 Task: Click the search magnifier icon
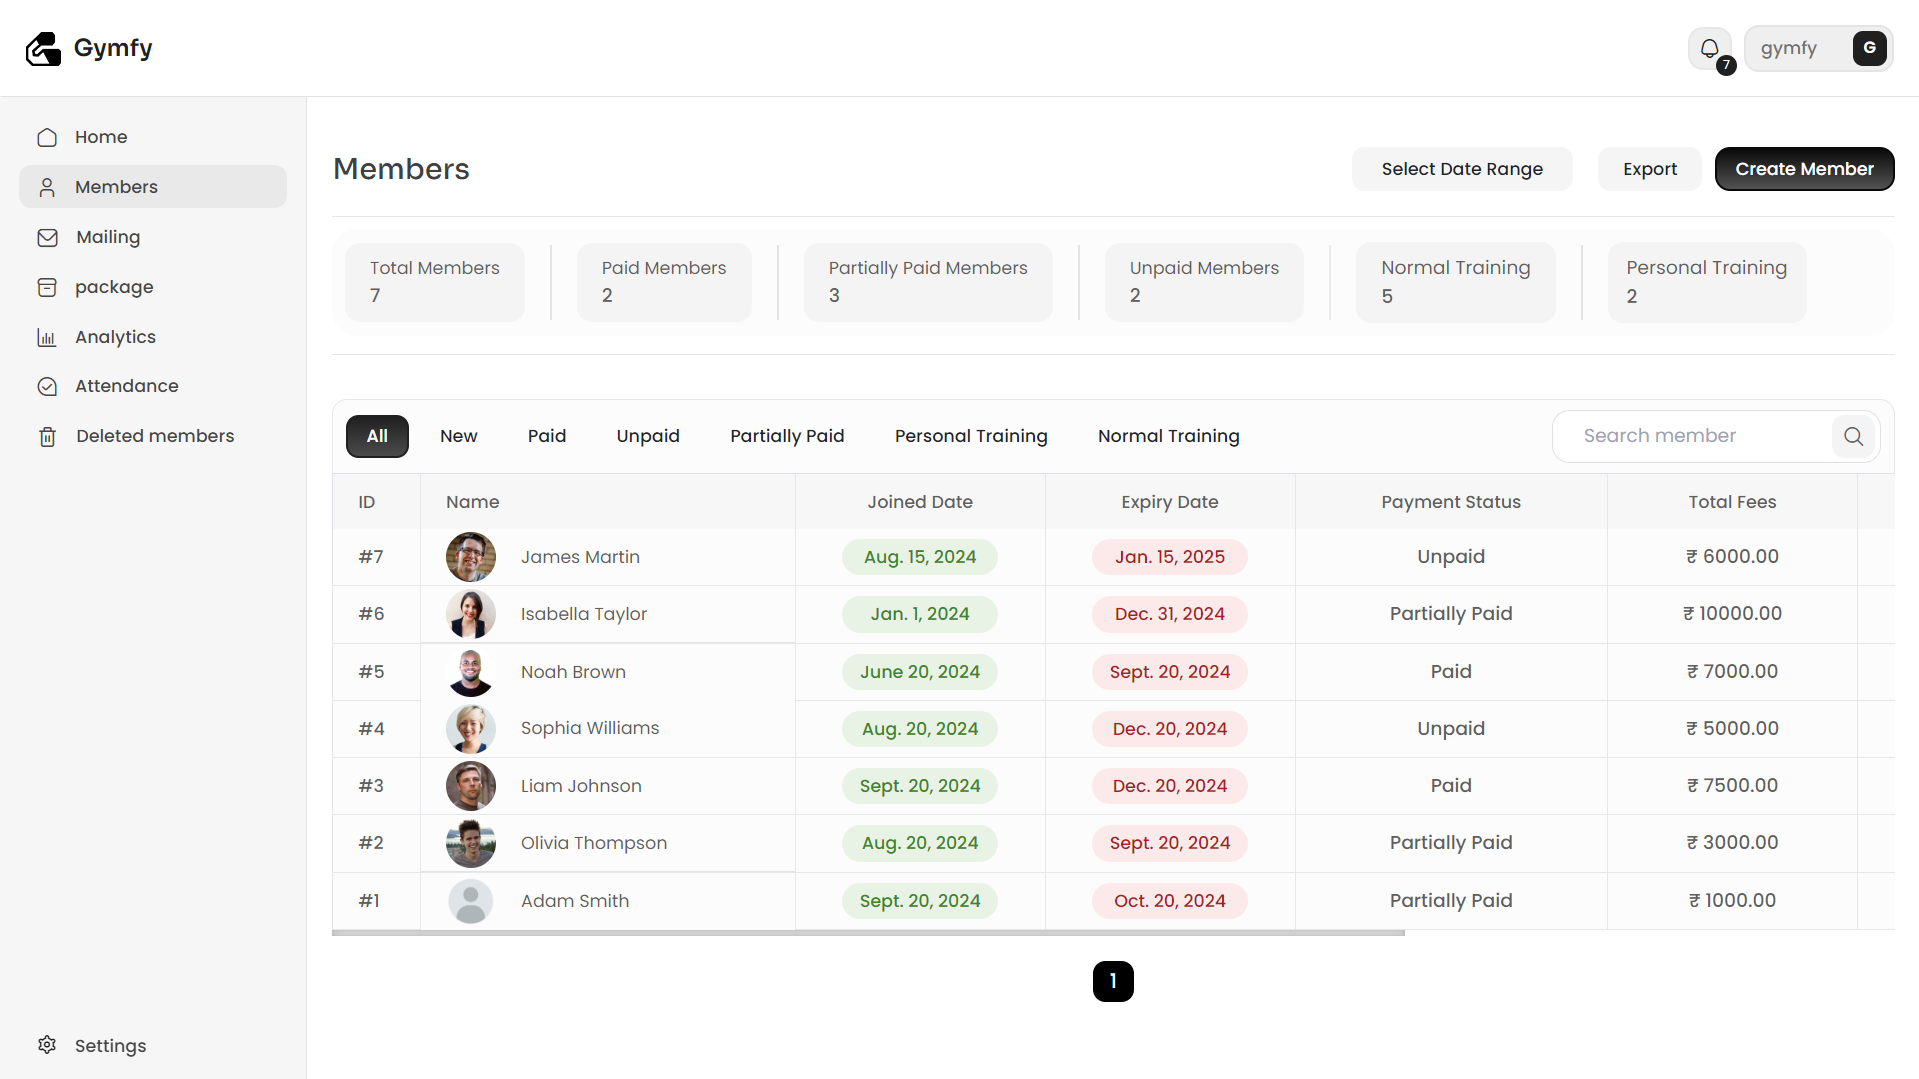pos(1853,436)
